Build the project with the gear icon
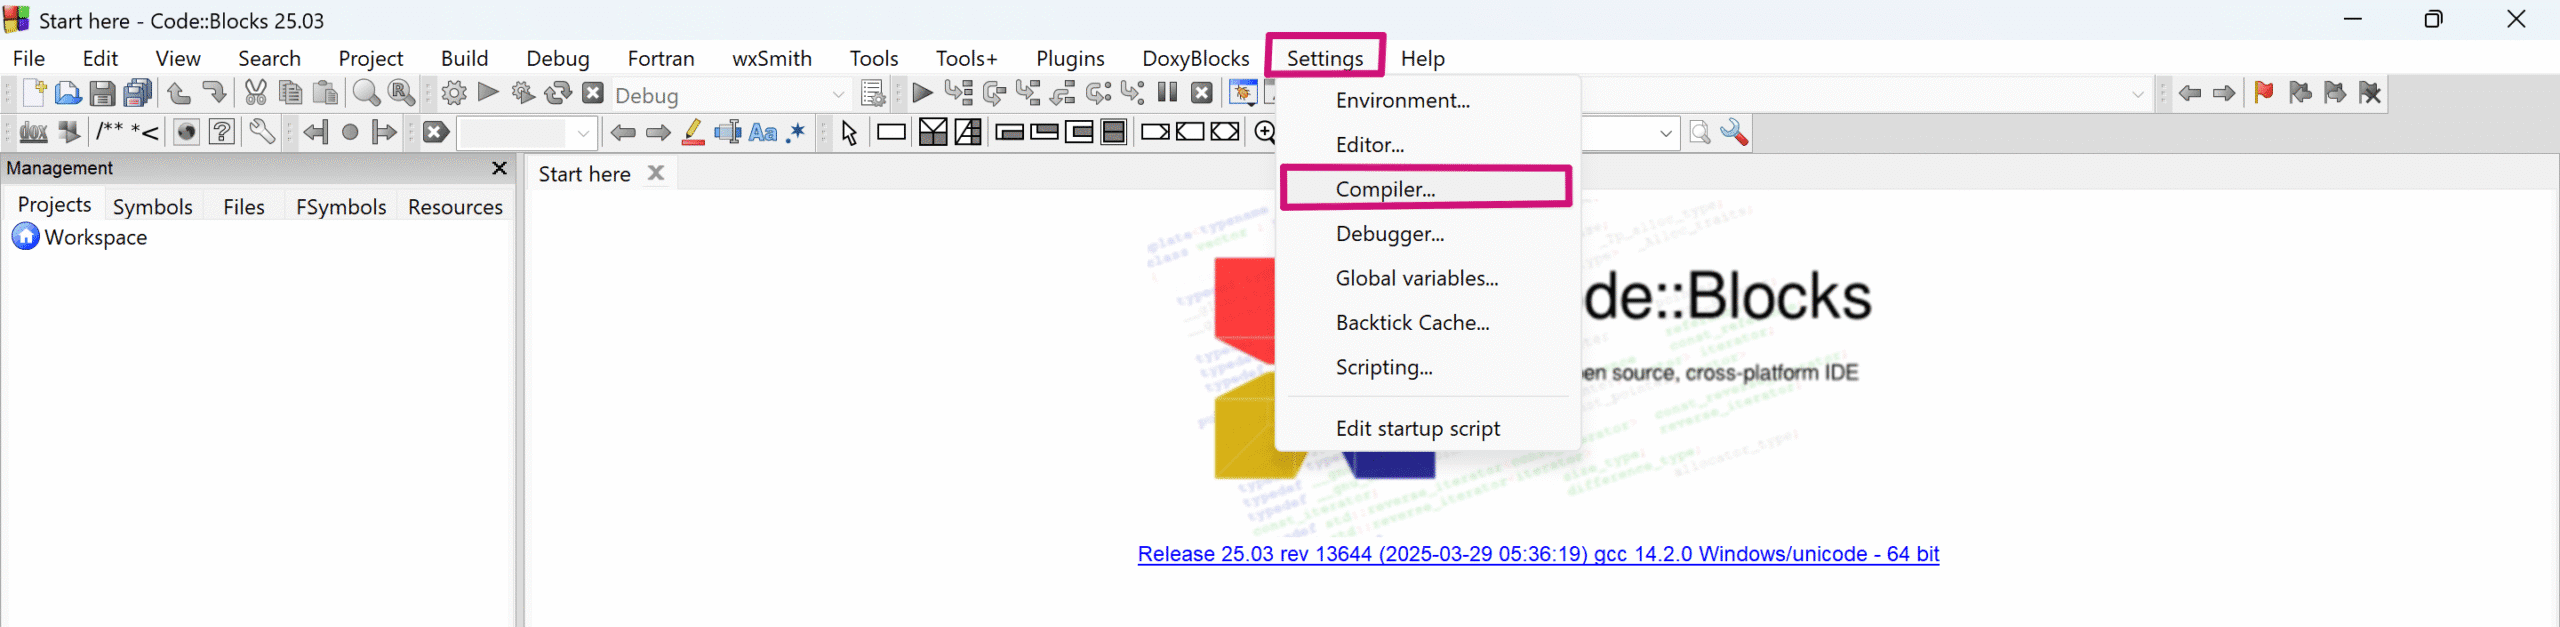Viewport: 2560px width, 627px height. [454, 93]
